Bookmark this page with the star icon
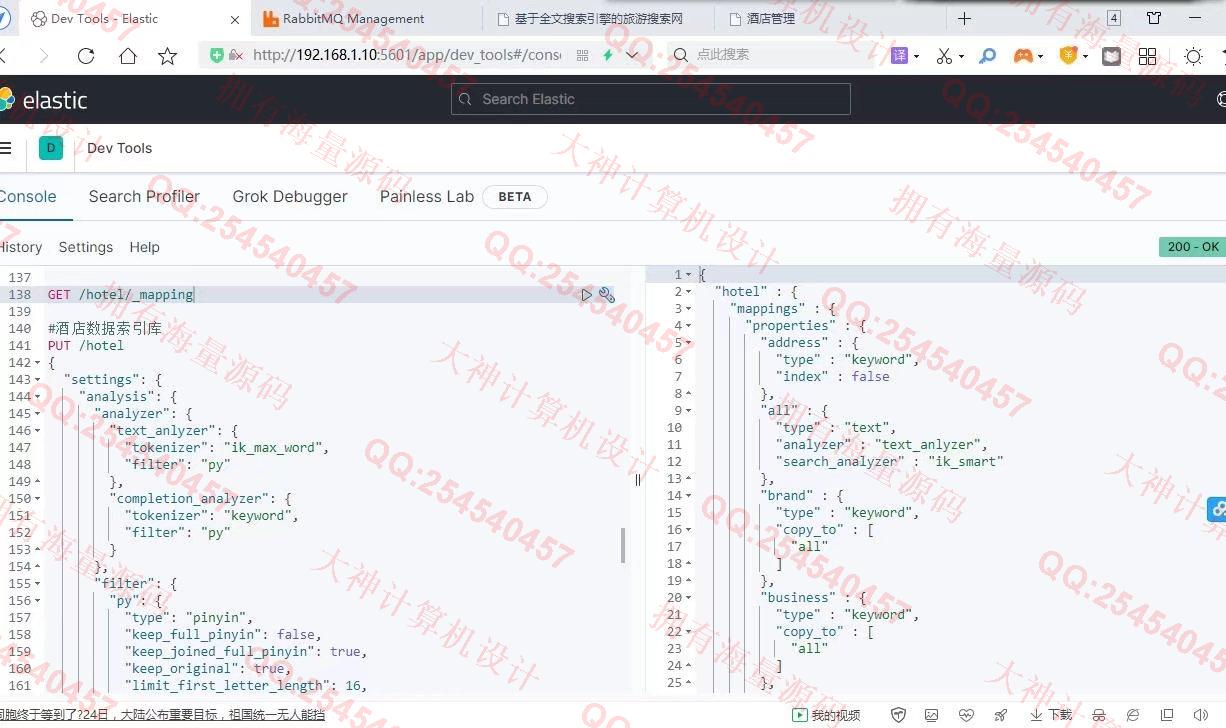 (x=167, y=56)
